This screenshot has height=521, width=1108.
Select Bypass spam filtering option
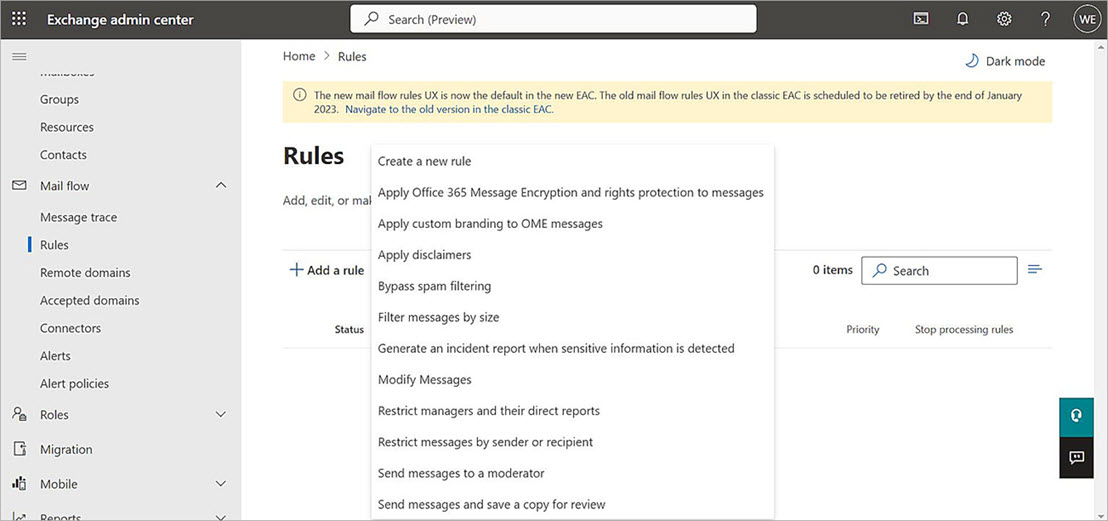point(434,286)
